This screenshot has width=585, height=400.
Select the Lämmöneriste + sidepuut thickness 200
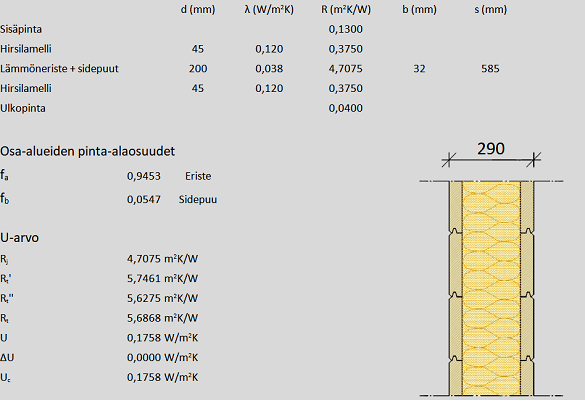198,69
